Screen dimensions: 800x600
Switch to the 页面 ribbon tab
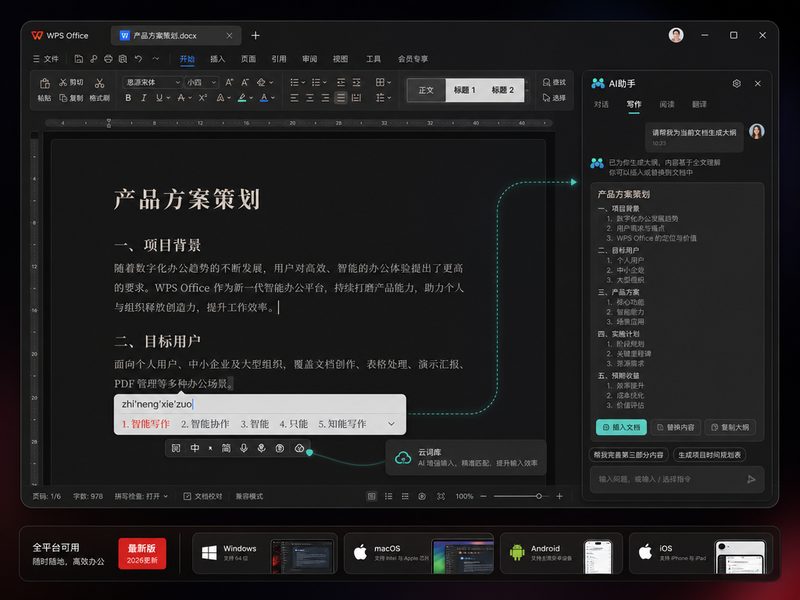click(x=248, y=59)
